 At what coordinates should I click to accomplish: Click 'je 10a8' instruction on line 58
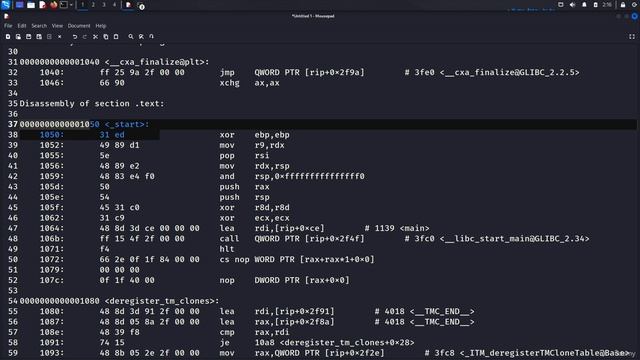click(x=247, y=342)
